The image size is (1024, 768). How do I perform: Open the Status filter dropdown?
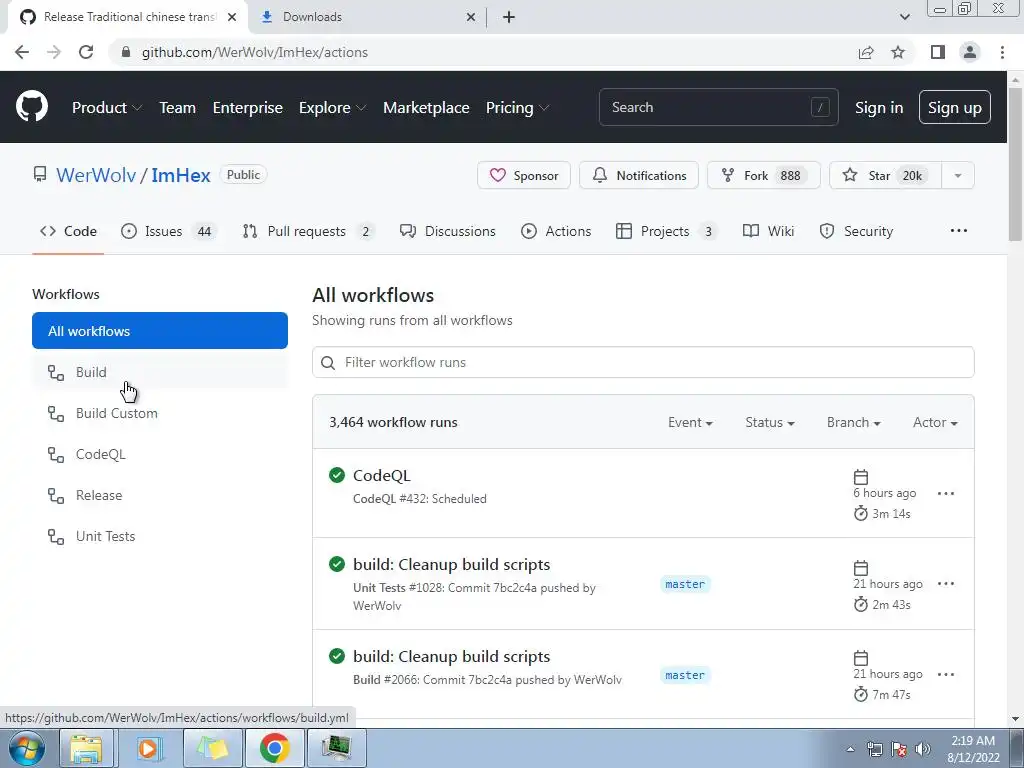[x=770, y=423]
